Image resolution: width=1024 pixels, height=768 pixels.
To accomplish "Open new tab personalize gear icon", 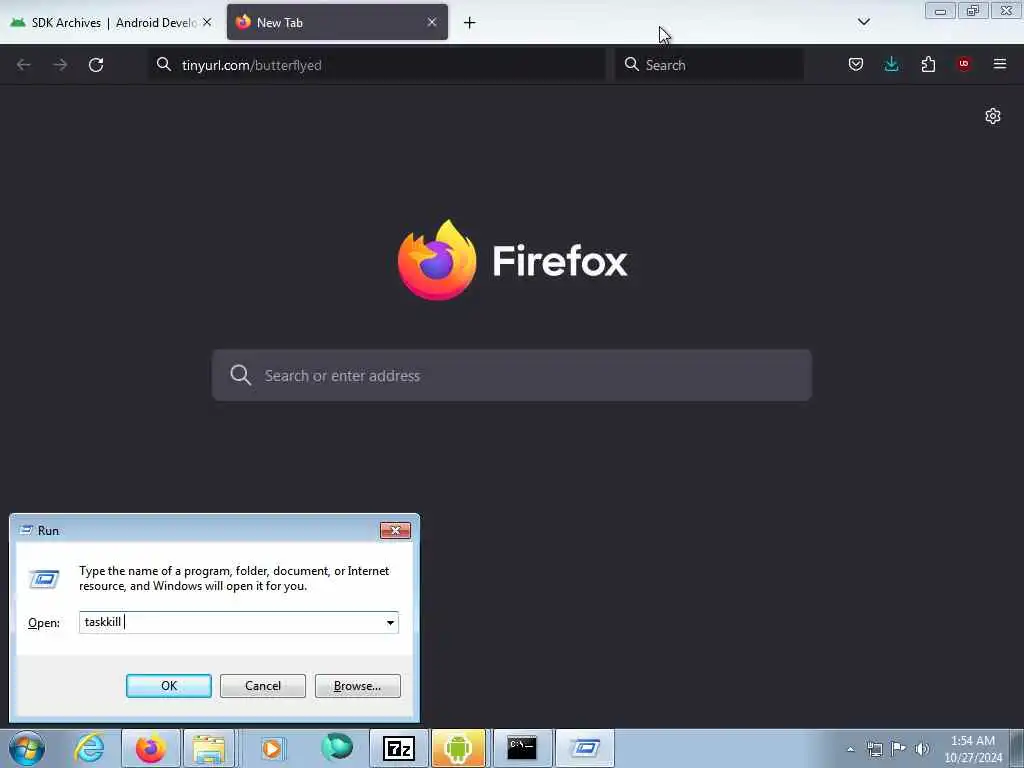I will point(993,116).
